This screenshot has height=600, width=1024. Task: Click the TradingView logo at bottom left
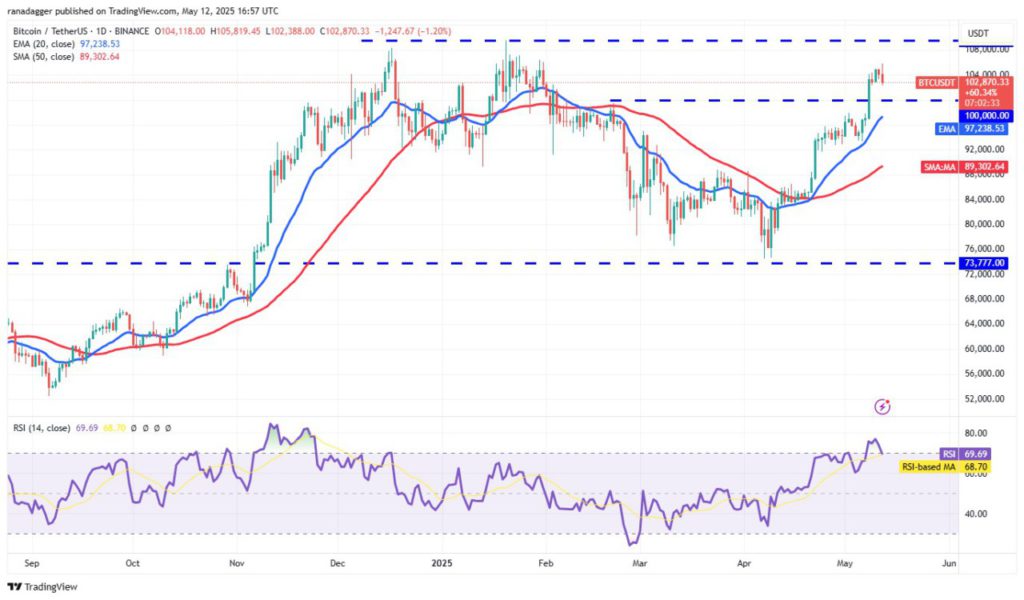42,586
